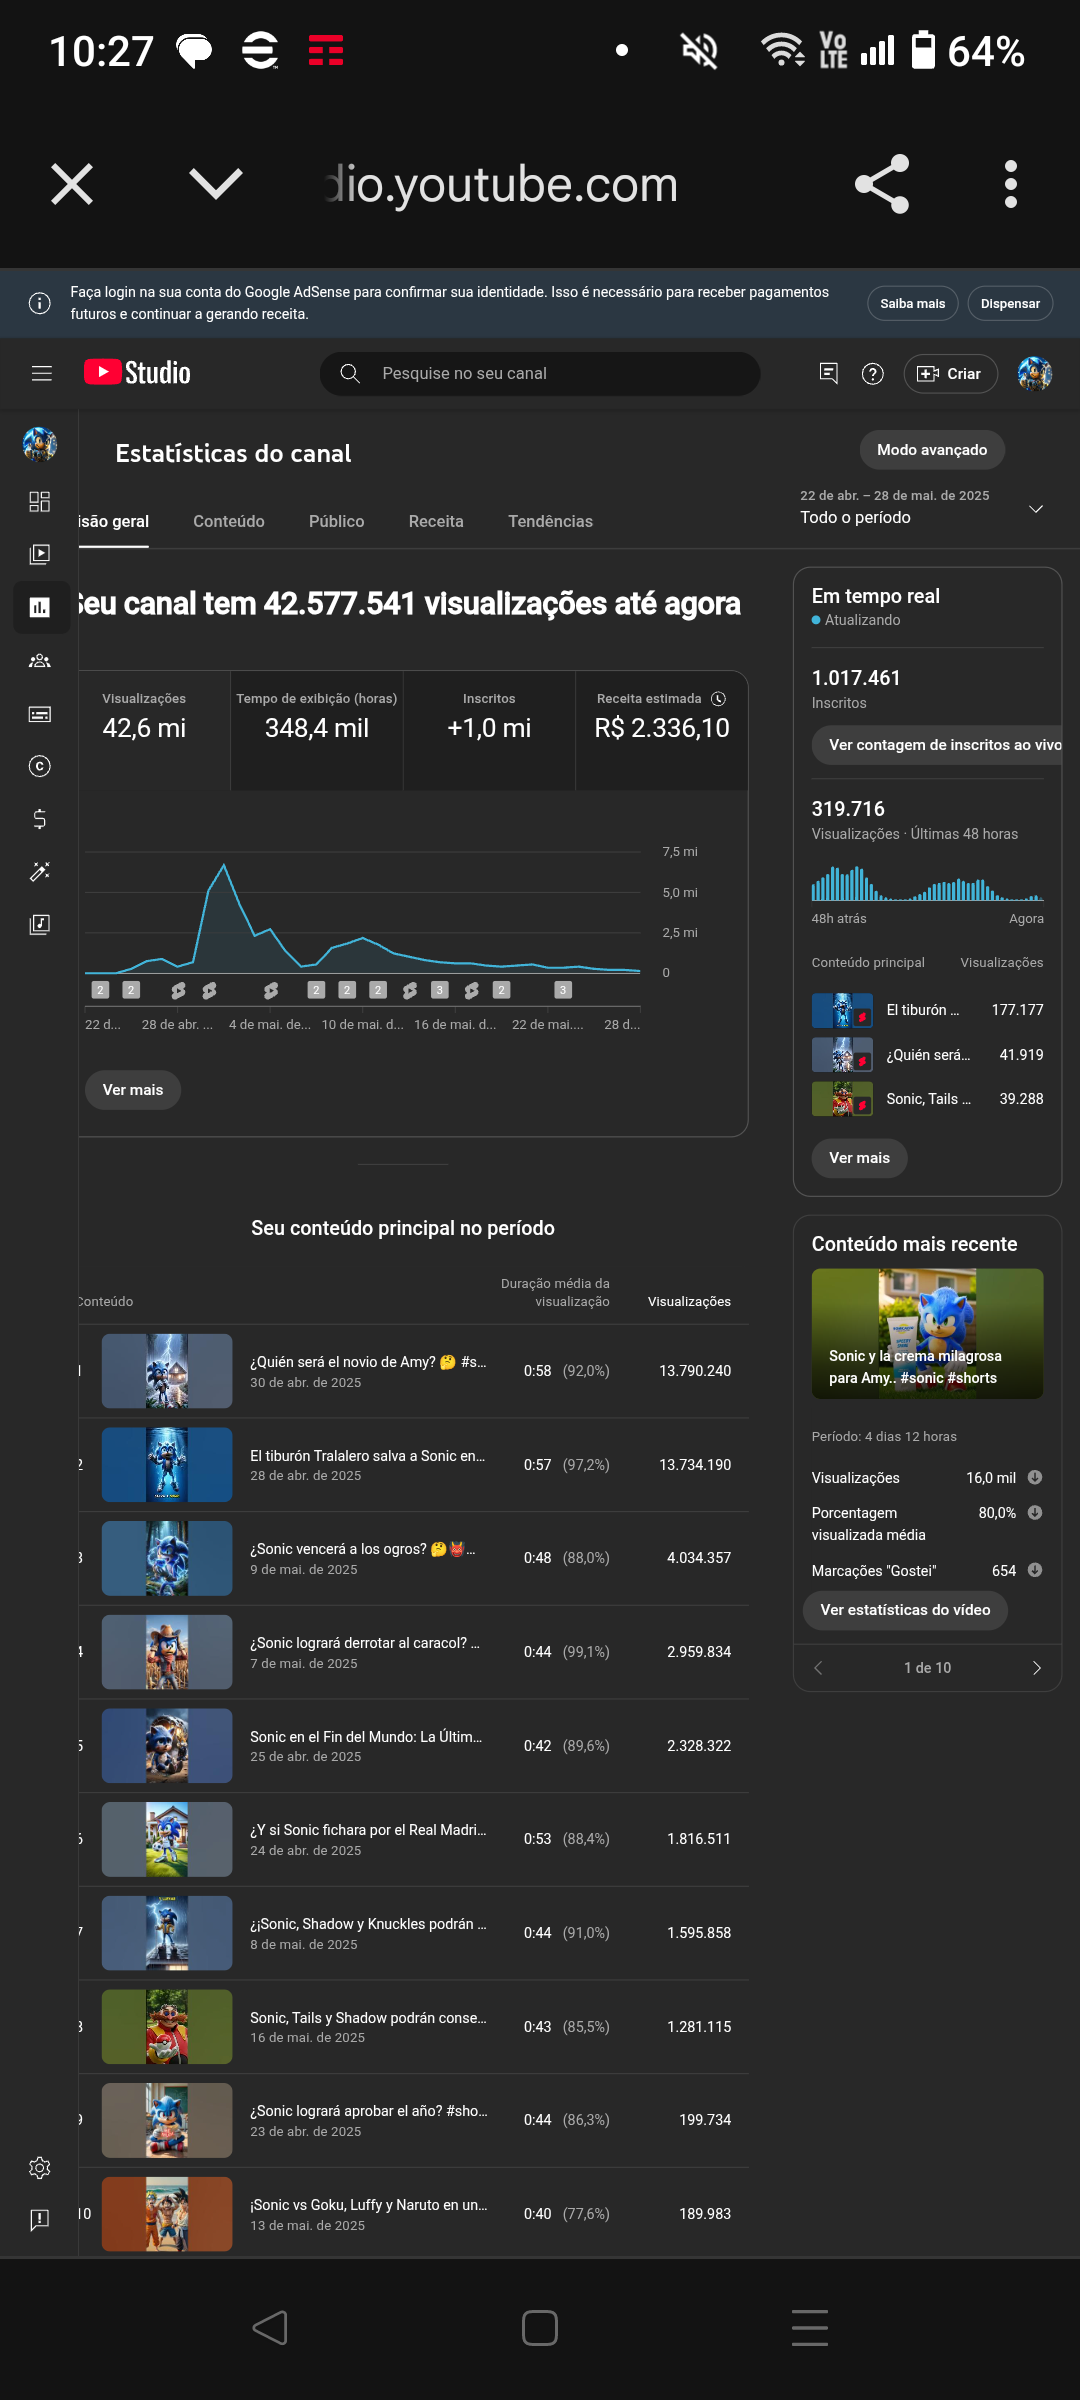Image resolution: width=1080 pixels, height=2400 pixels.
Task: Open channel avatar at top of sidebar
Action: [40, 444]
